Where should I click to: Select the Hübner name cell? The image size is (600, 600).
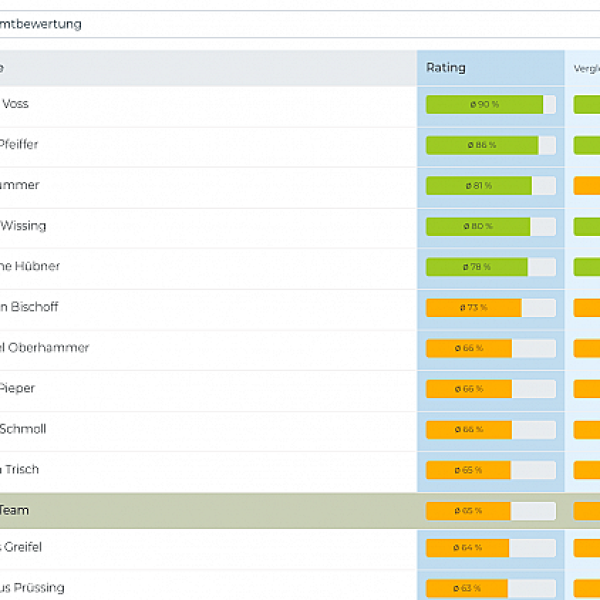(208, 269)
